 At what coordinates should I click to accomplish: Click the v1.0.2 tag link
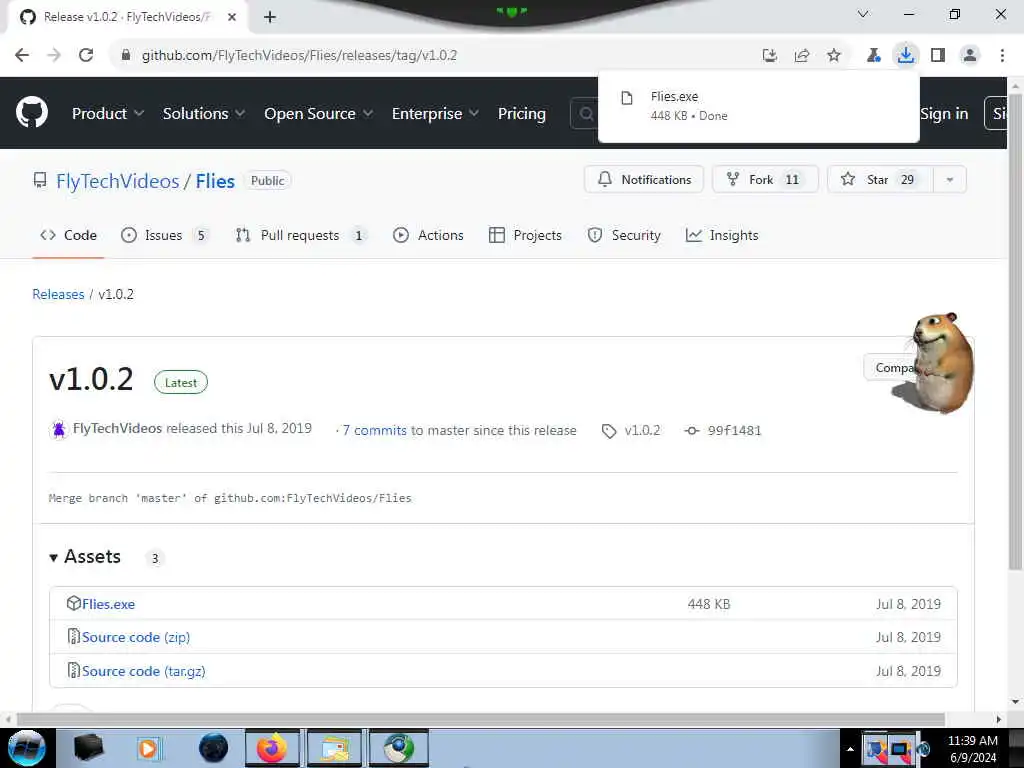coord(642,430)
